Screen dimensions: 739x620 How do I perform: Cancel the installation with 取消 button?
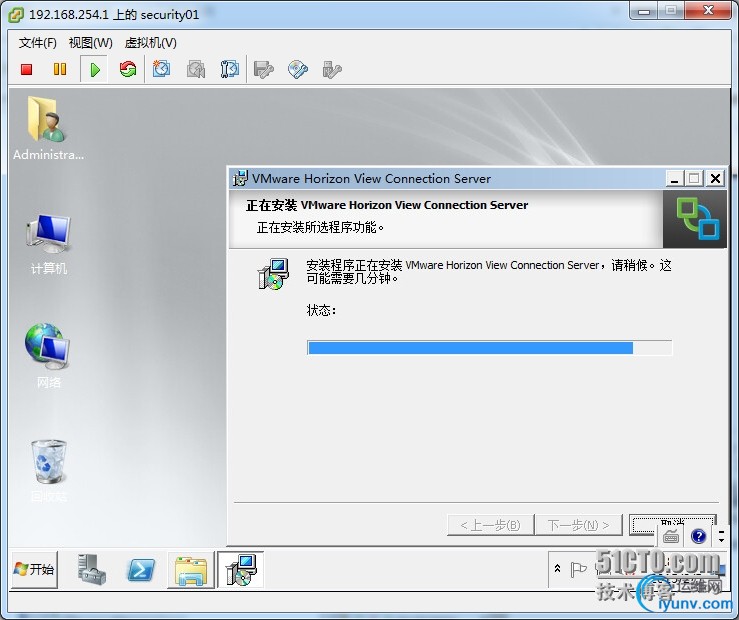click(673, 524)
